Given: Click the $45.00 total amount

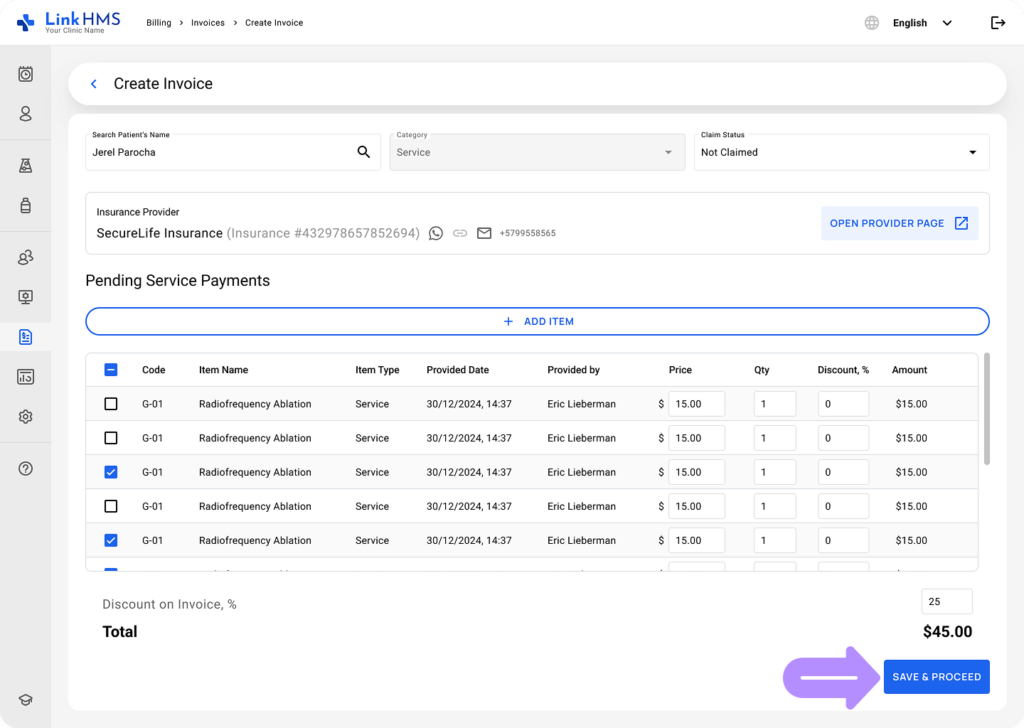Looking at the screenshot, I should click(x=947, y=631).
